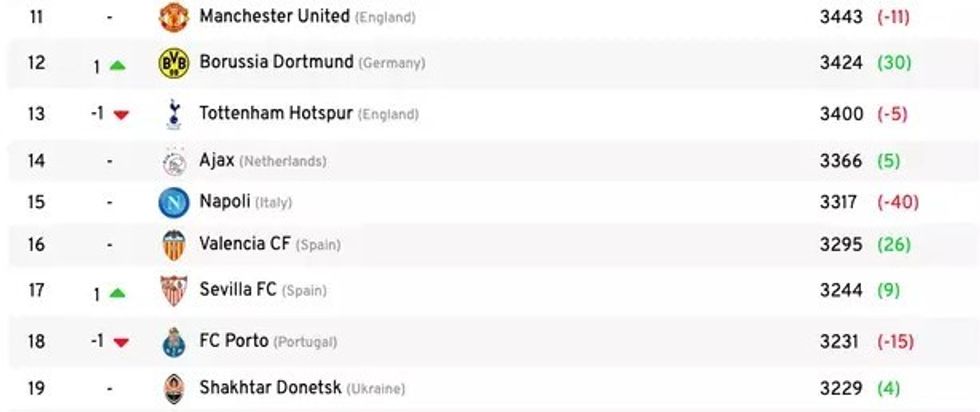Open the Tottenham Hotspur team link
This screenshot has width=980, height=412.
(x=275, y=114)
